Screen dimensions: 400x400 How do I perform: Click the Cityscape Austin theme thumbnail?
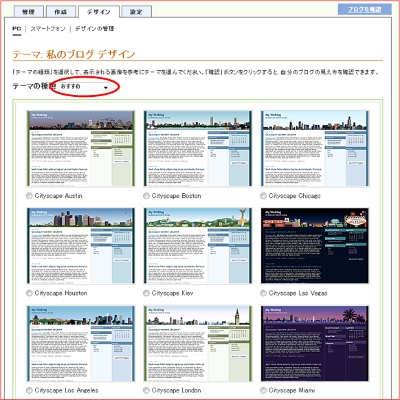tap(81, 149)
